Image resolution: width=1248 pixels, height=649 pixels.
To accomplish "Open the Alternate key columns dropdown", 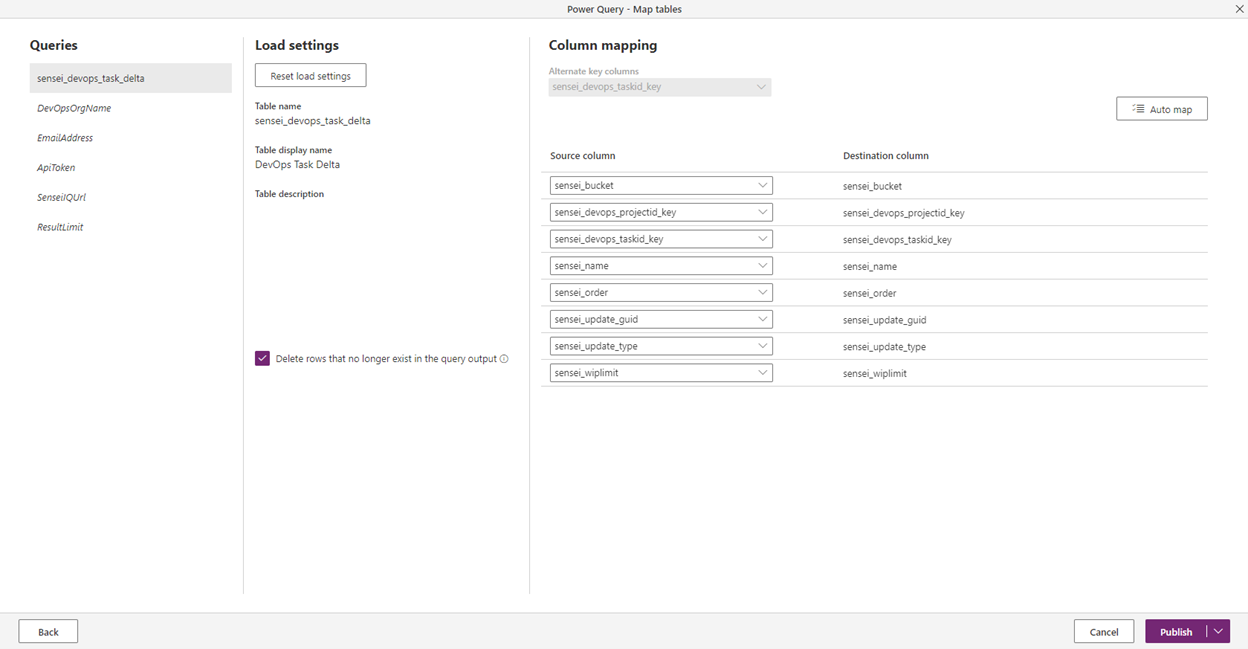I will point(660,87).
